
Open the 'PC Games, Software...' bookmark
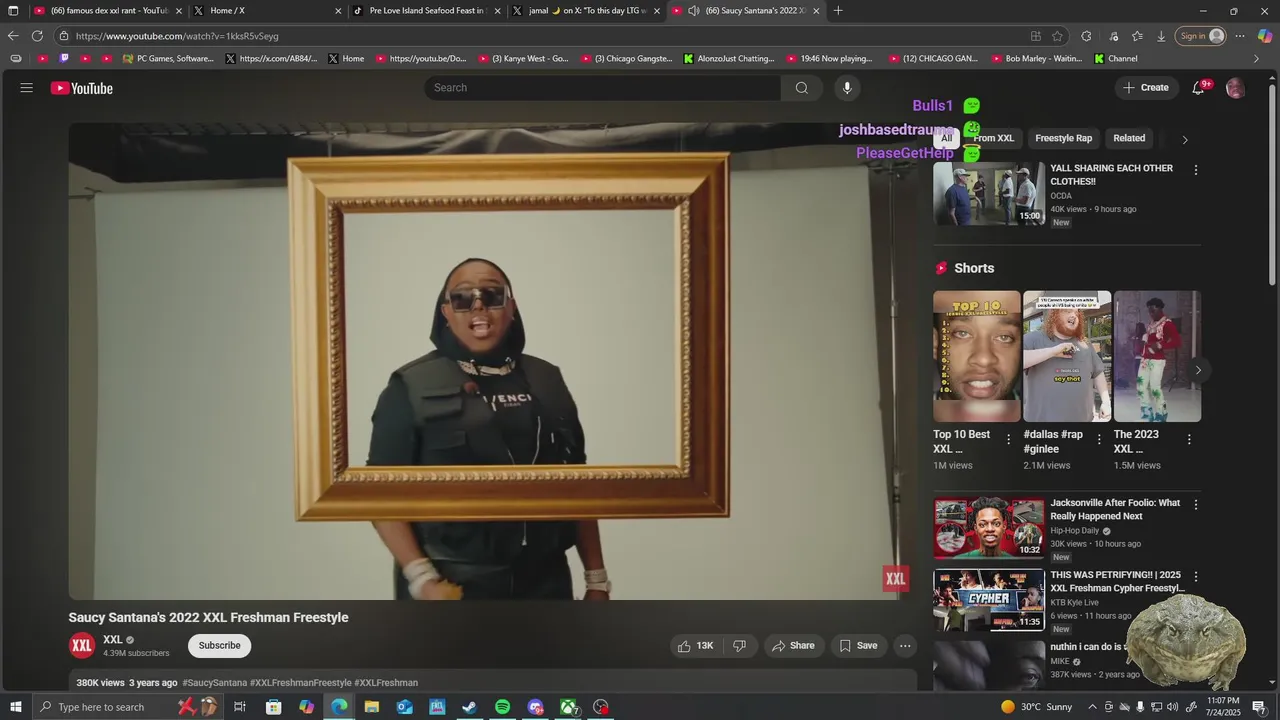[168, 59]
